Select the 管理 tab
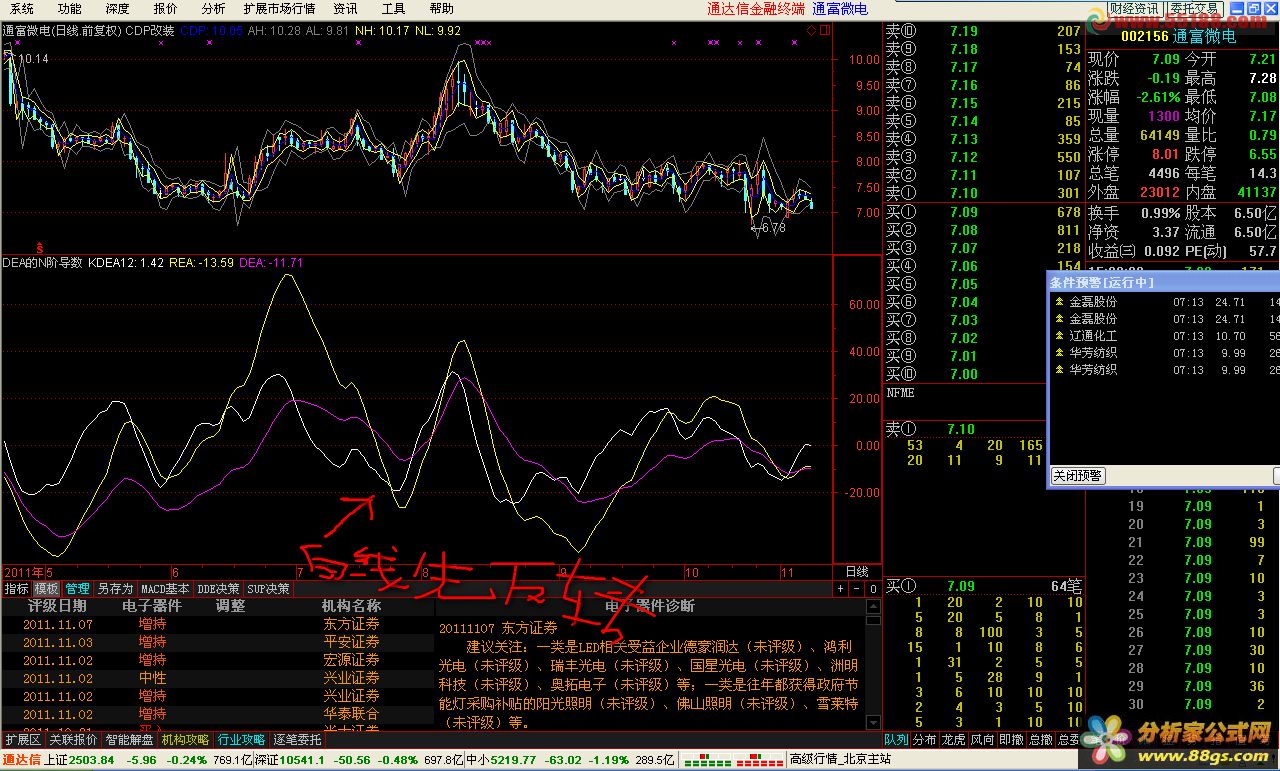1280x771 pixels. (x=77, y=589)
